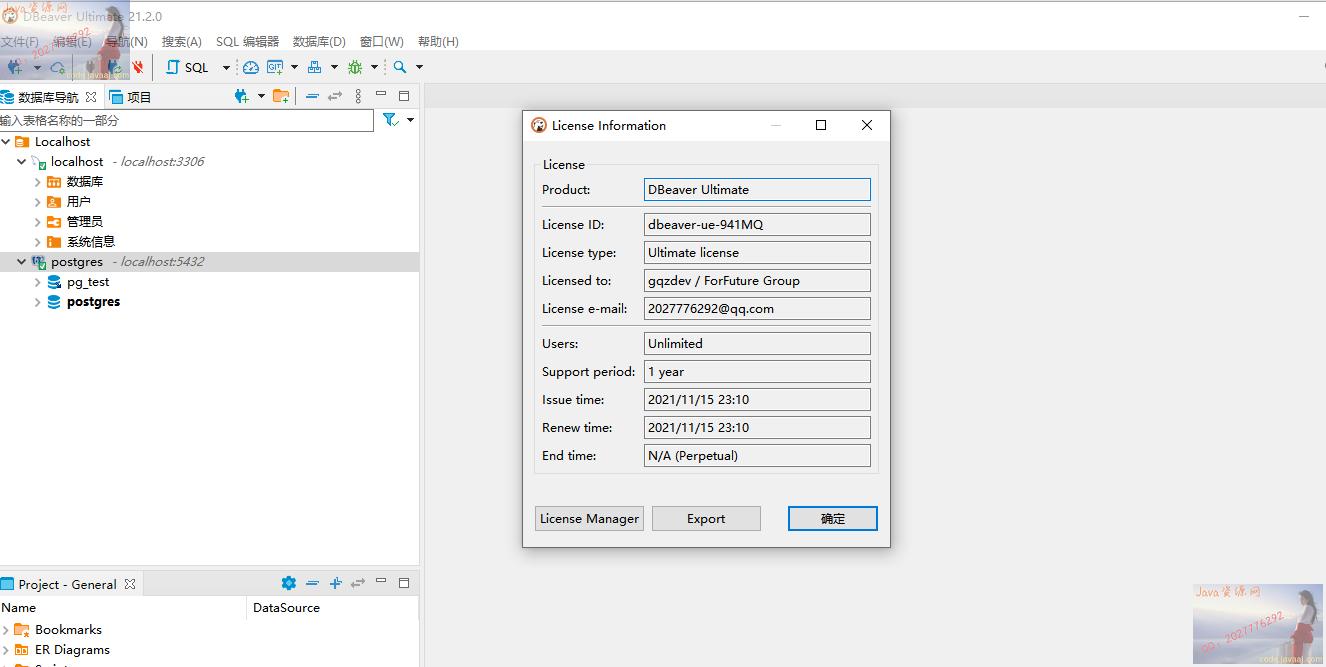
Task: Click the License Manager button
Action: (589, 518)
